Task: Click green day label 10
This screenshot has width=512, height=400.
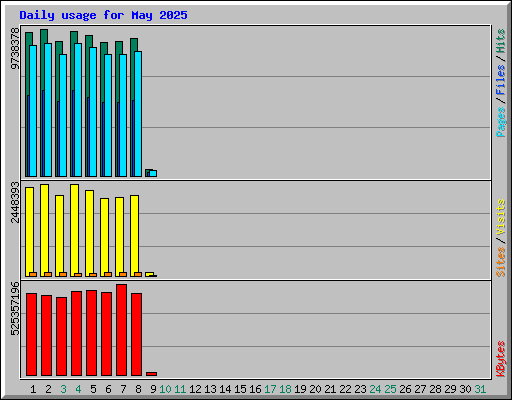Action: [165, 389]
